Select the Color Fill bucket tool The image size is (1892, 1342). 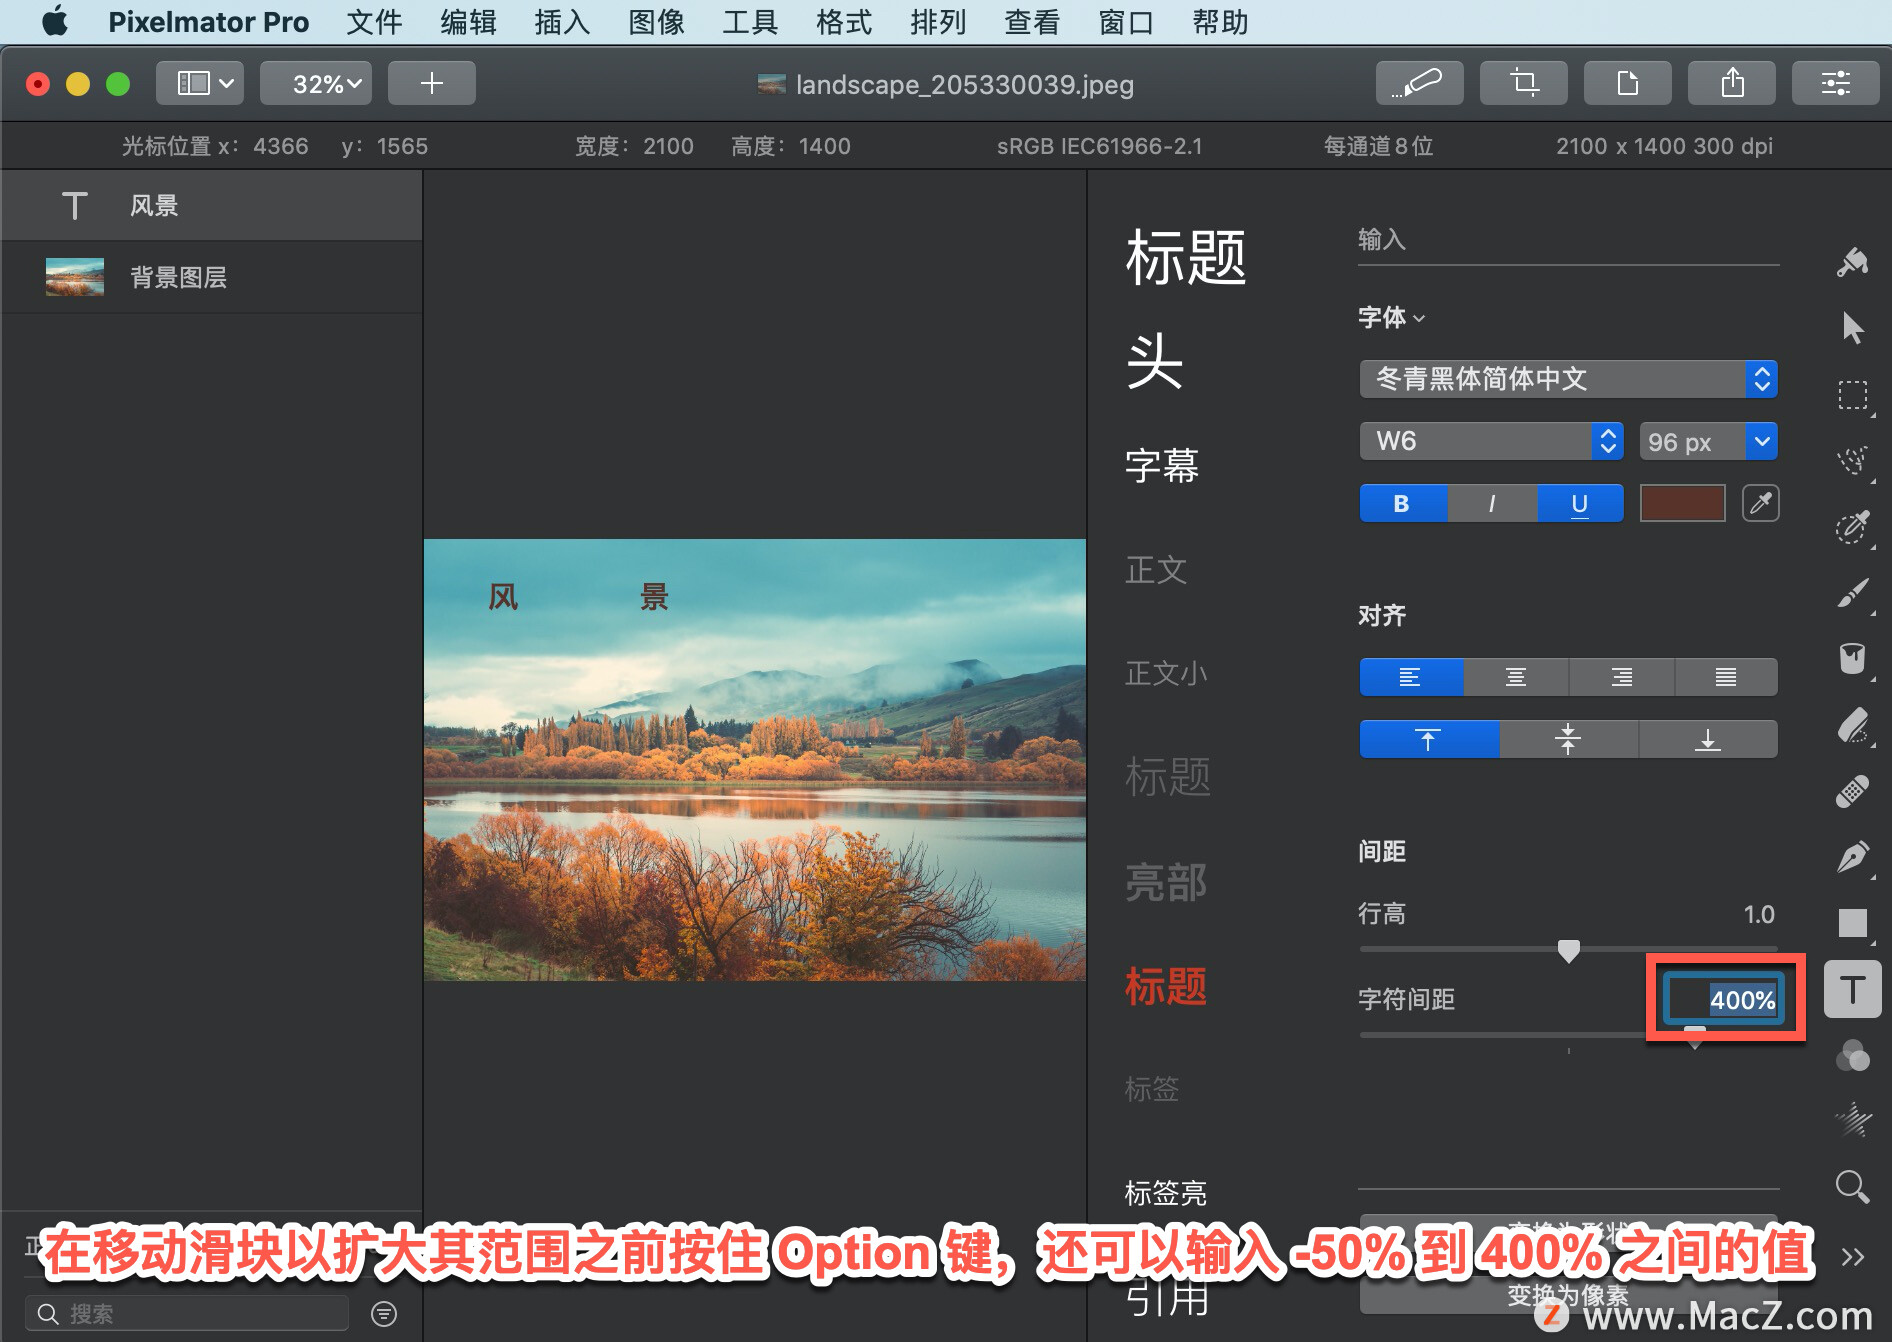pyautogui.click(x=1852, y=658)
